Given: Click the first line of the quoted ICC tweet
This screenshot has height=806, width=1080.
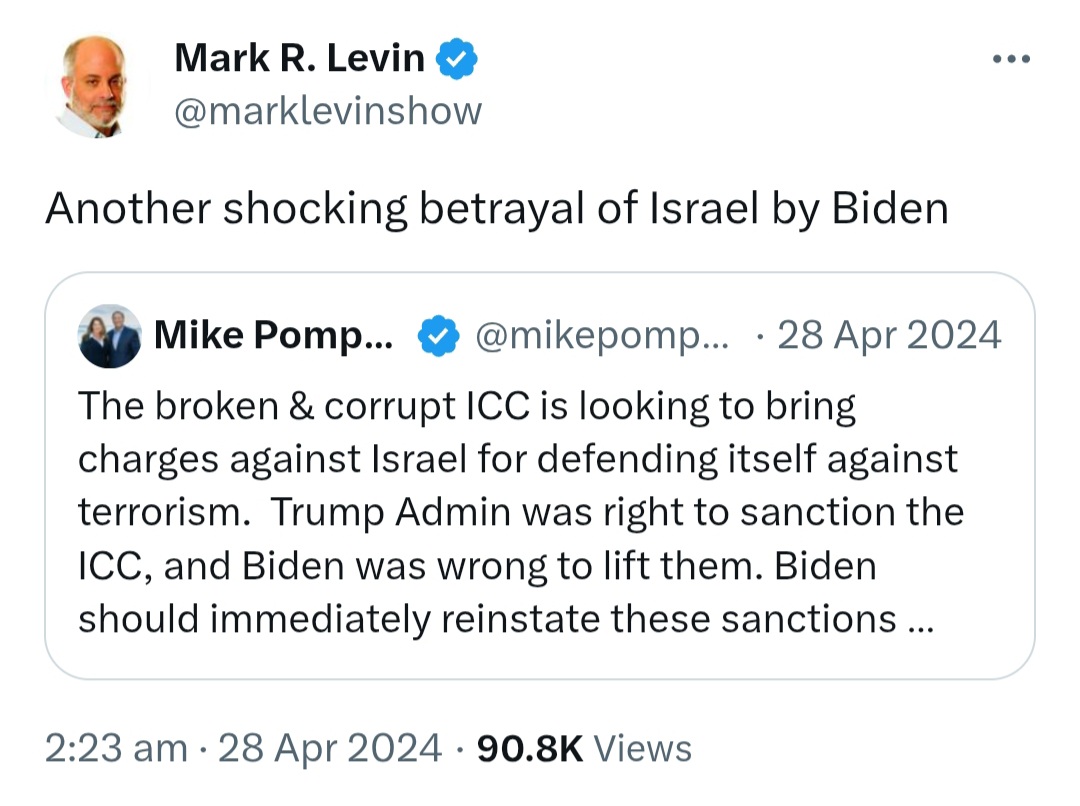Looking at the screenshot, I should (x=467, y=406).
